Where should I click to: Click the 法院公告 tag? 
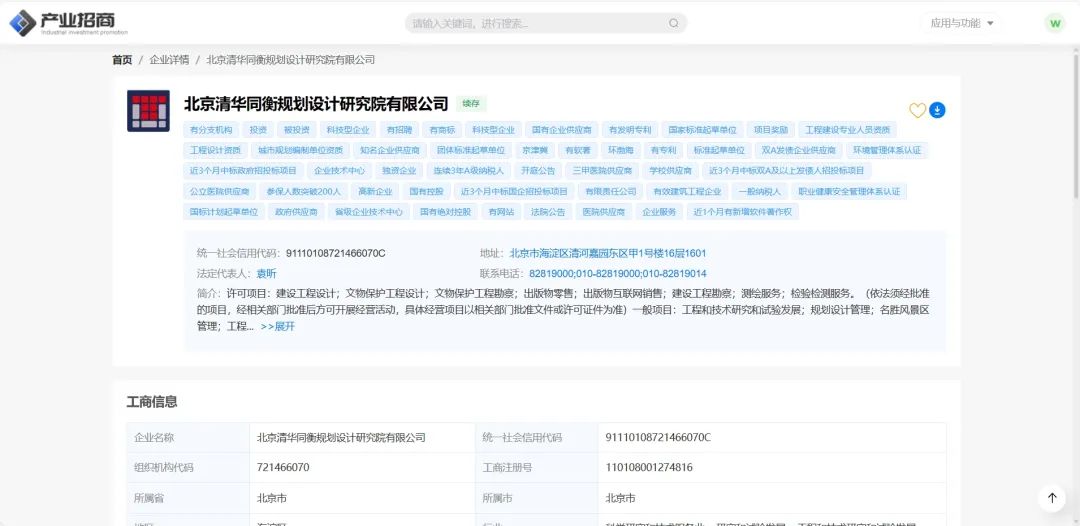pos(547,212)
